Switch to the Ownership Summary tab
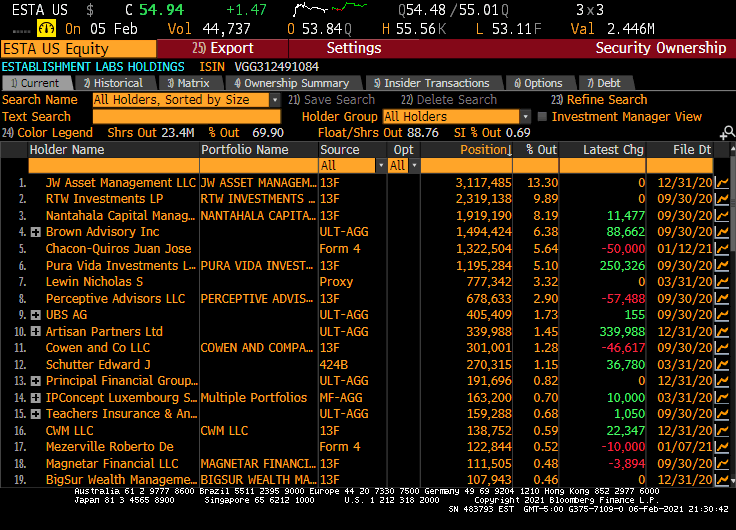This screenshot has width=736, height=530. coord(292,83)
